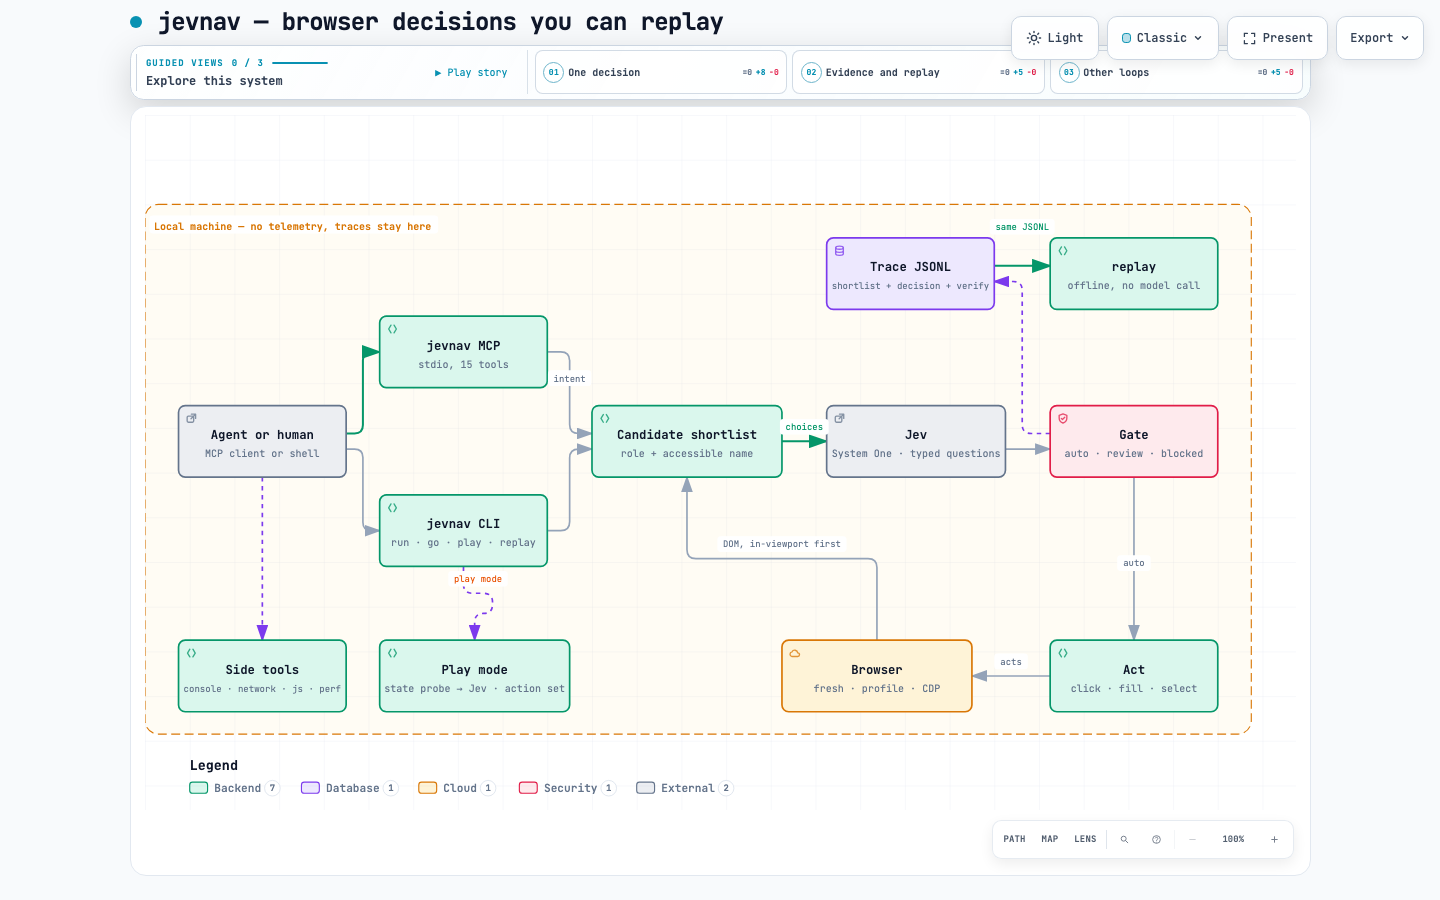Viewport: 1440px width, 900px height.
Task: Click the guided views progress bar
Action: 300,63
